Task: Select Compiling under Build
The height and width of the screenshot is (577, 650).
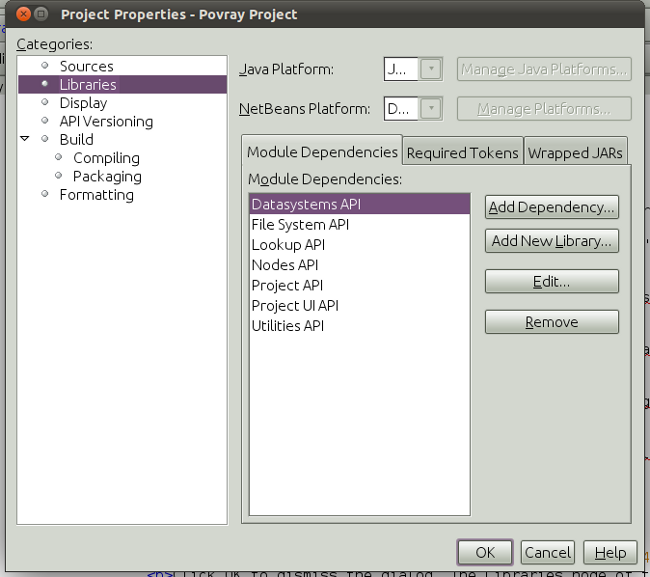Action: [x=106, y=158]
